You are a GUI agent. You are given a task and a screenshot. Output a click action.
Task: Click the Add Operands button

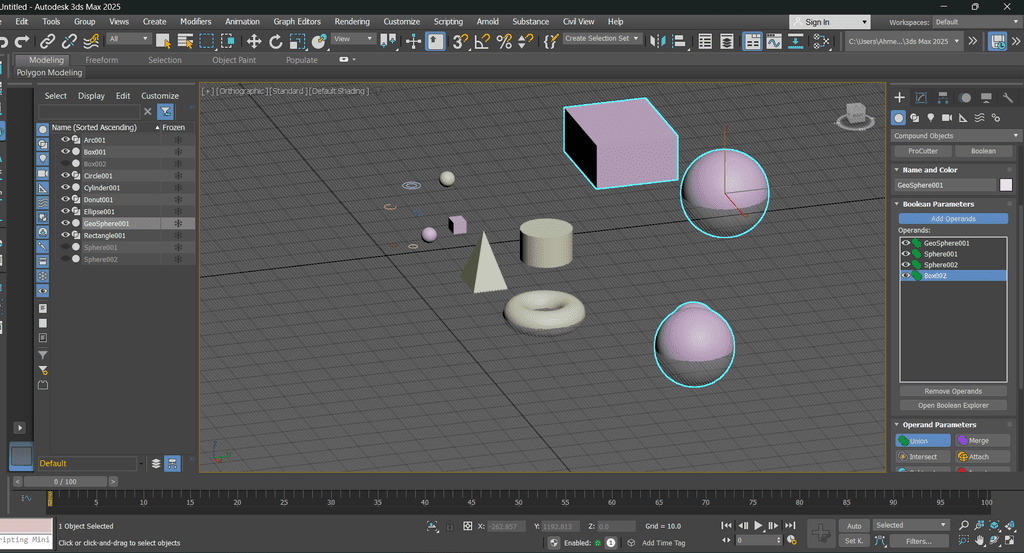click(953, 219)
